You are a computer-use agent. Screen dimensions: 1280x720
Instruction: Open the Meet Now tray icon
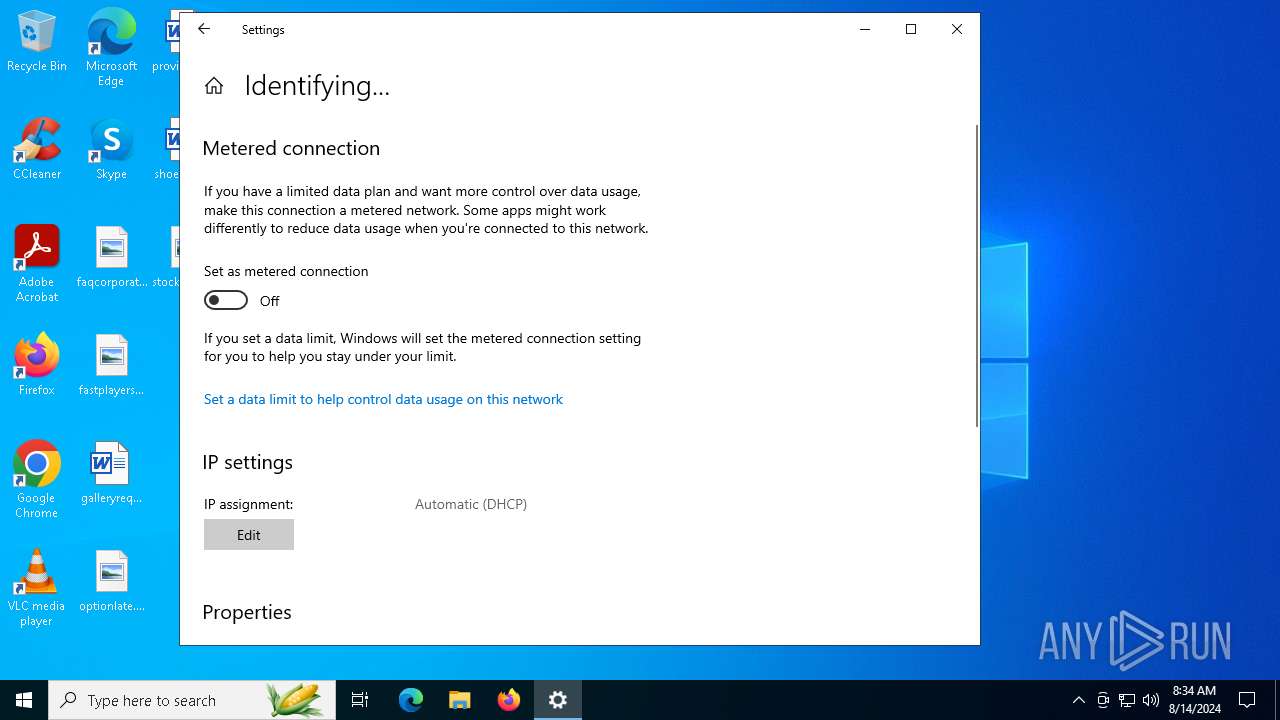[x=1103, y=700]
